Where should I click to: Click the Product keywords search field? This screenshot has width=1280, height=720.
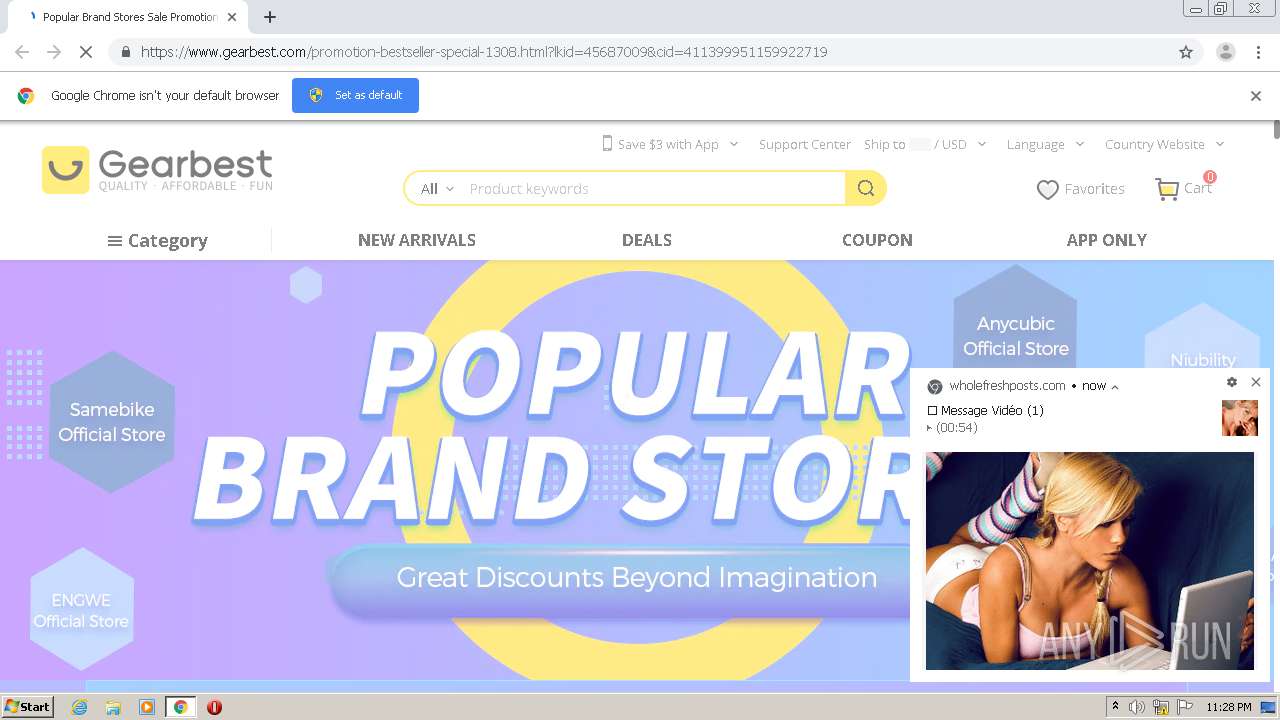tap(655, 188)
